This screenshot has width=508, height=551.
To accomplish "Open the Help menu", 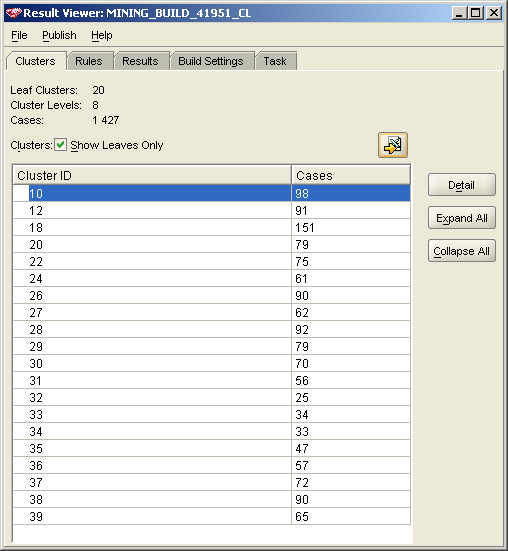I will 102,35.
